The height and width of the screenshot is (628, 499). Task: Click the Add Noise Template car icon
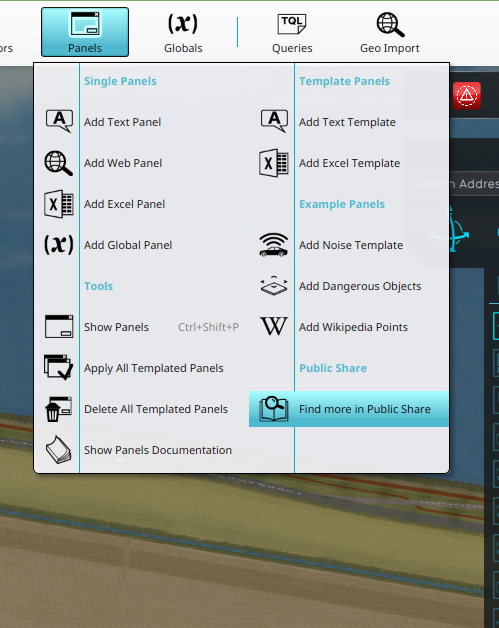click(x=274, y=245)
